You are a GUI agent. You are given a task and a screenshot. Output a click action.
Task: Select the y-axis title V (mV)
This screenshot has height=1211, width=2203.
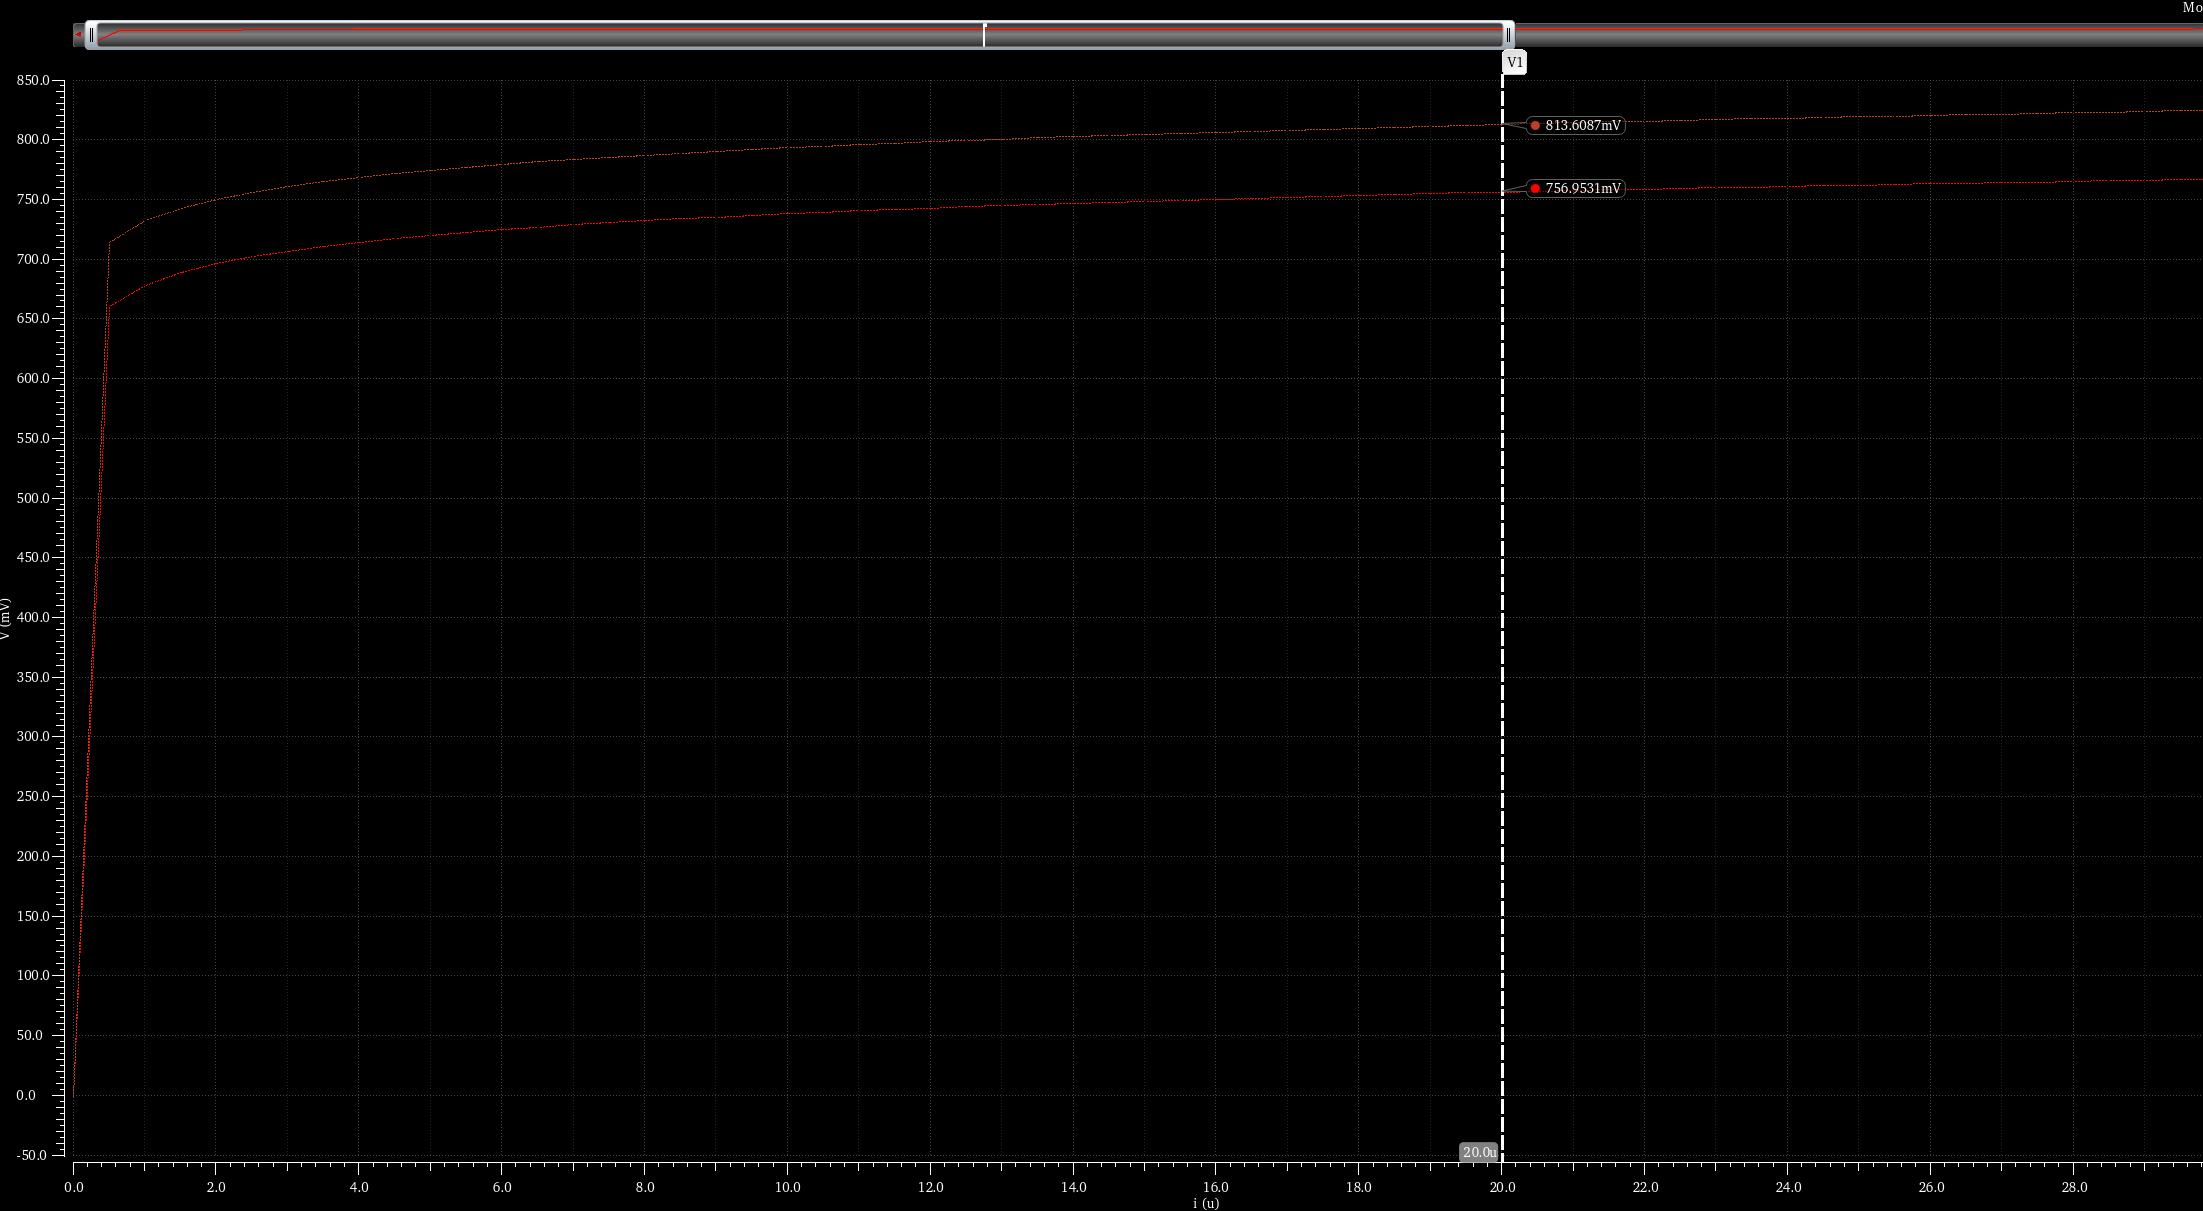pos(6,619)
